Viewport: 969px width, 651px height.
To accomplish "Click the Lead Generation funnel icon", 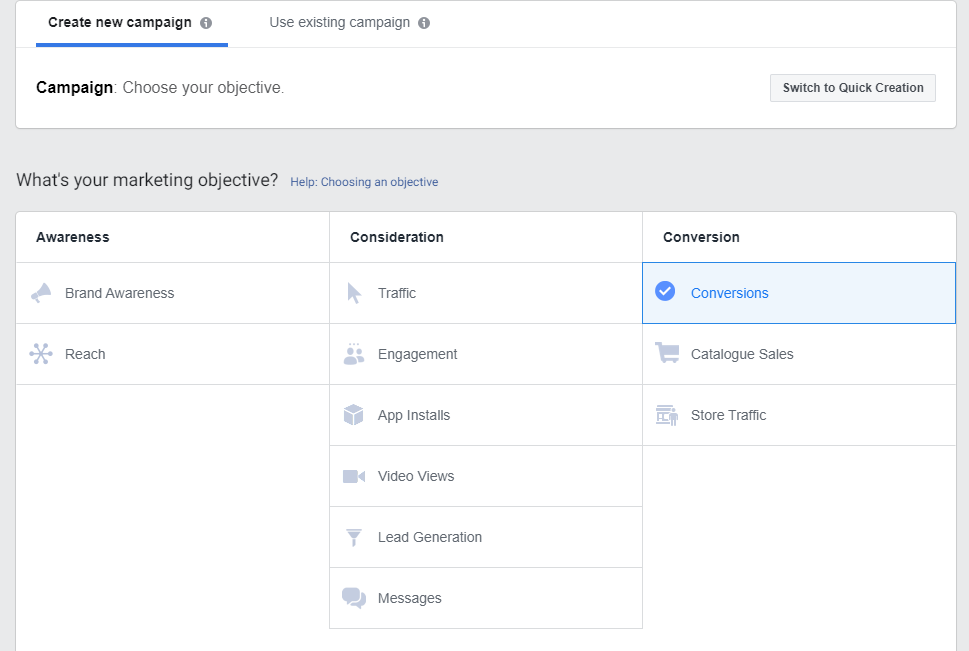I will 353,537.
